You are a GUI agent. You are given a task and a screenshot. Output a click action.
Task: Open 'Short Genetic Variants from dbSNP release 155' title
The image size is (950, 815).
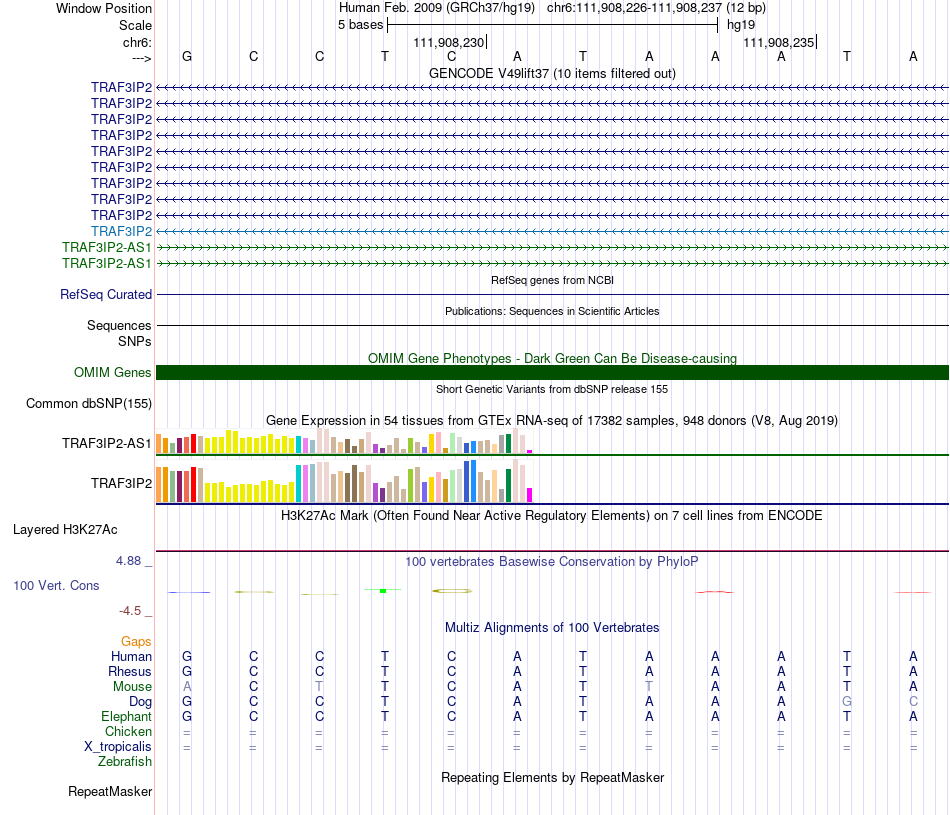pyautogui.click(x=552, y=389)
